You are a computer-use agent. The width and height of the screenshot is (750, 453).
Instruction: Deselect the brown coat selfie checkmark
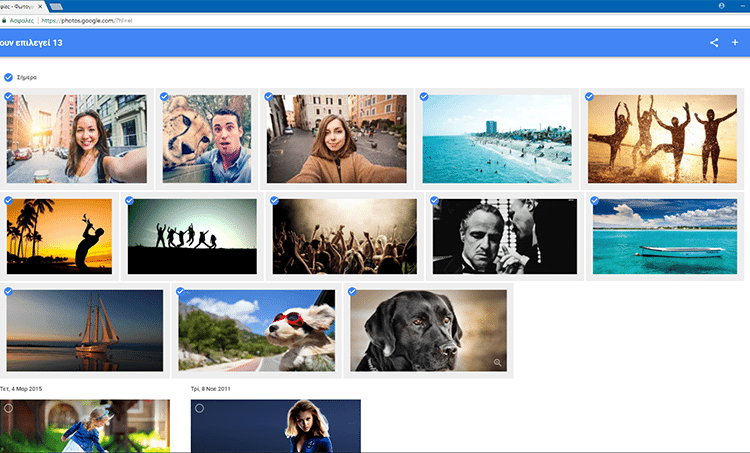tap(268, 97)
